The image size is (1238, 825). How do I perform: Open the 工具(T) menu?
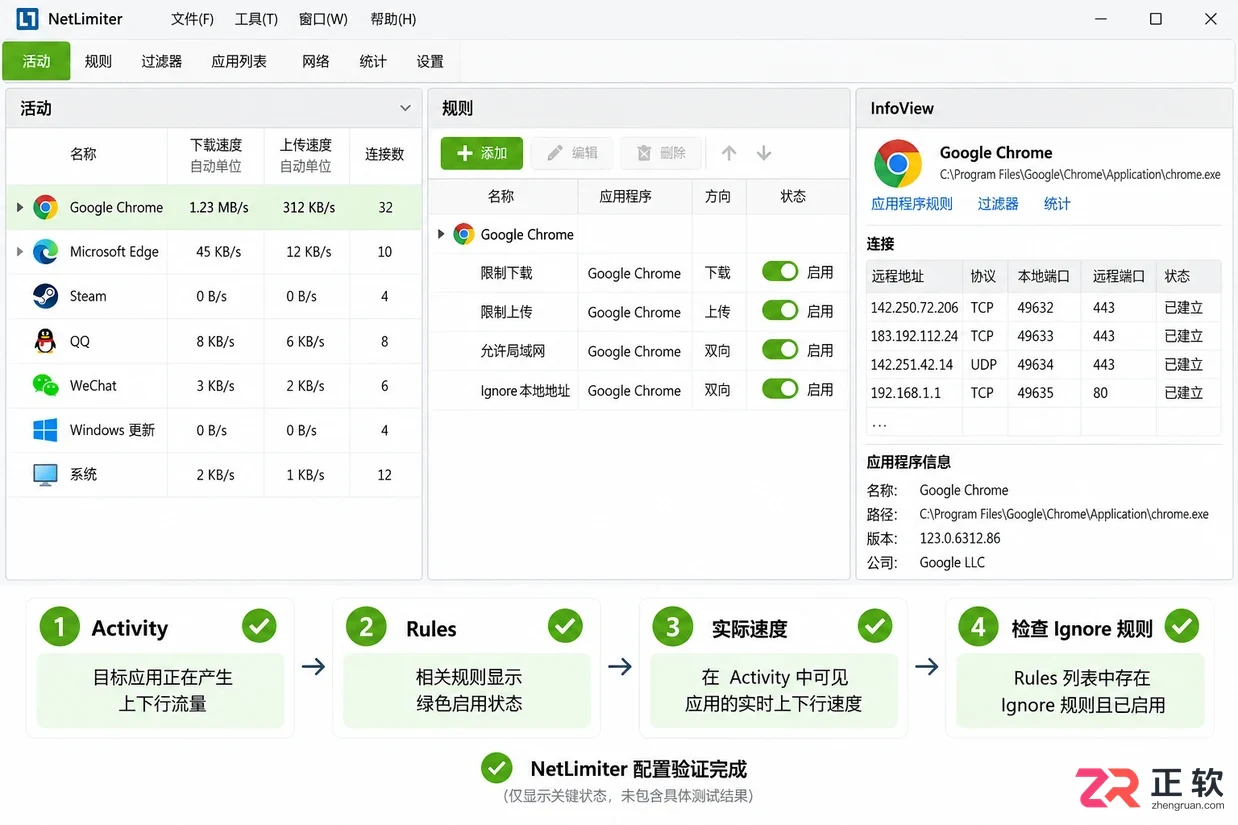pyautogui.click(x=256, y=19)
